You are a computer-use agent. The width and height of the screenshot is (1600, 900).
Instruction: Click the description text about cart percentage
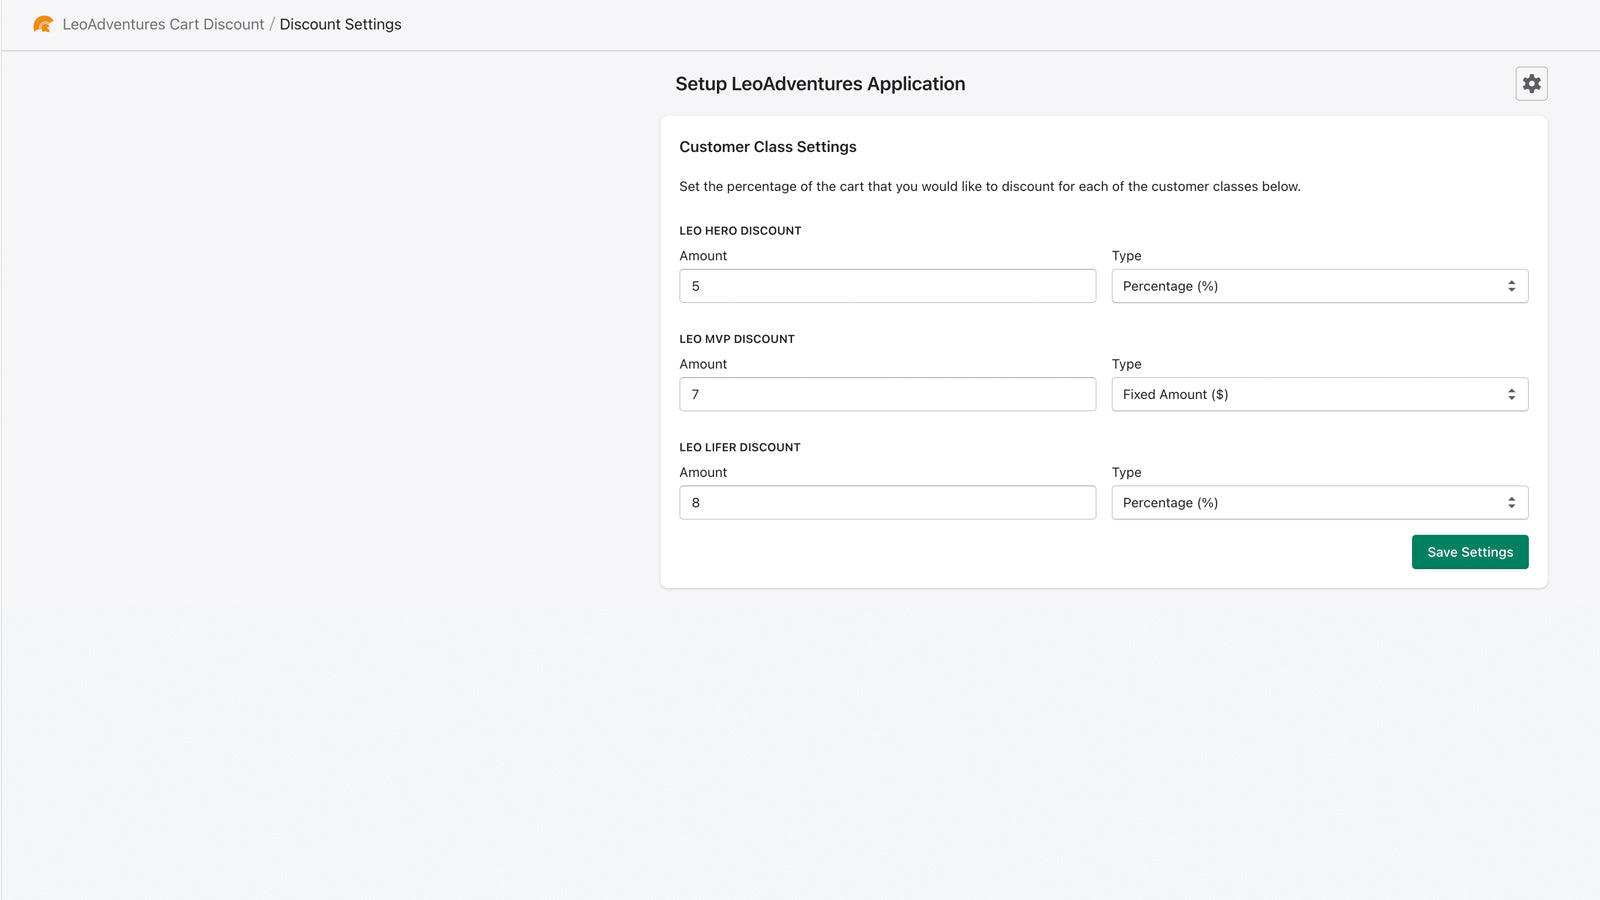(x=990, y=187)
